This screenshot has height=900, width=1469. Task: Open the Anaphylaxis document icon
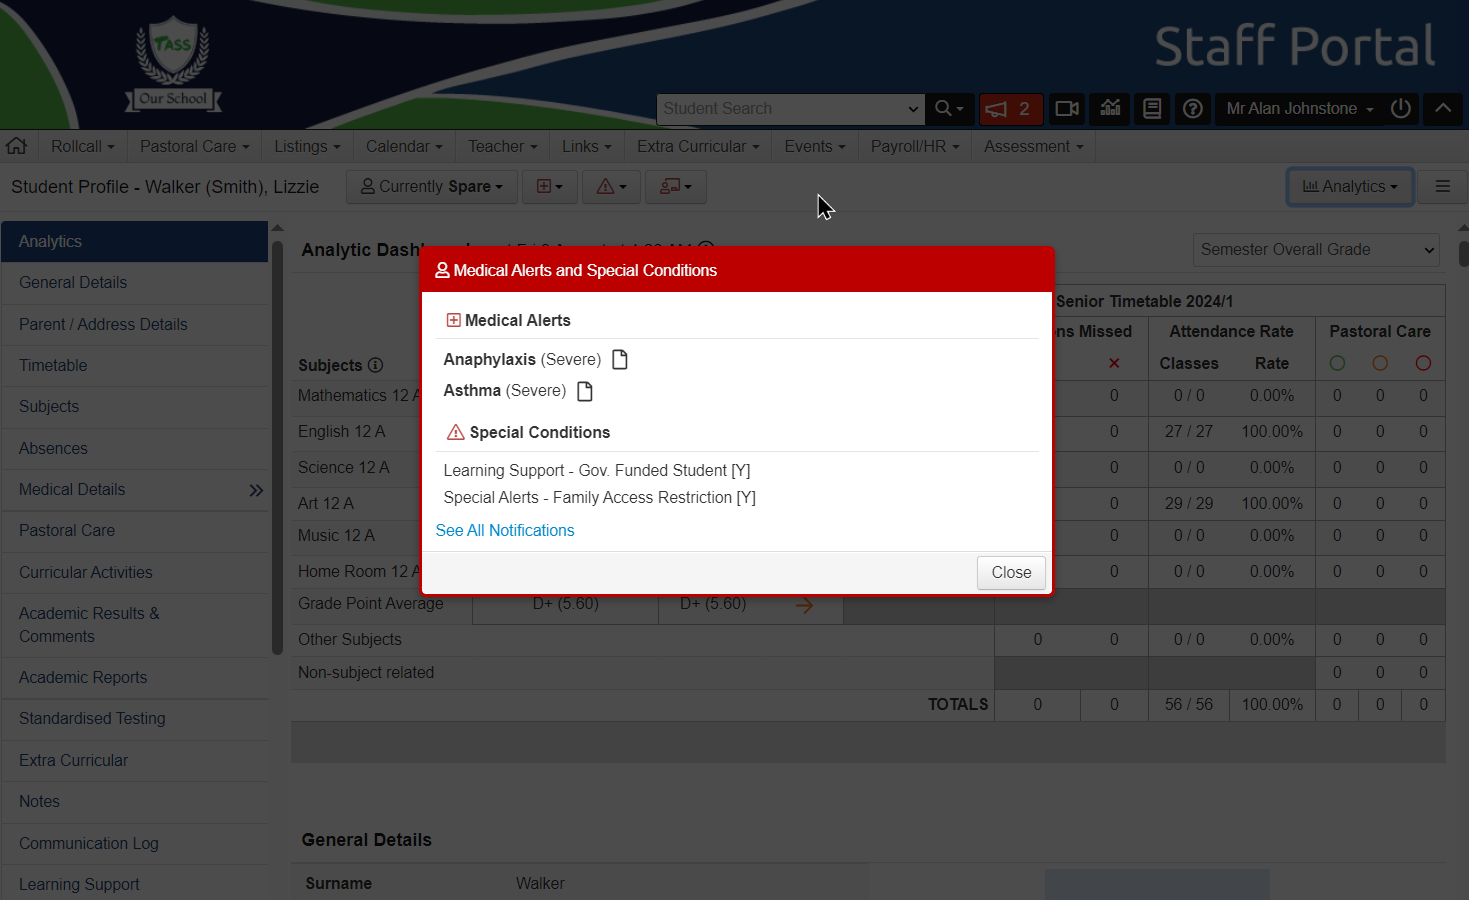pyautogui.click(x=620, y=360)
